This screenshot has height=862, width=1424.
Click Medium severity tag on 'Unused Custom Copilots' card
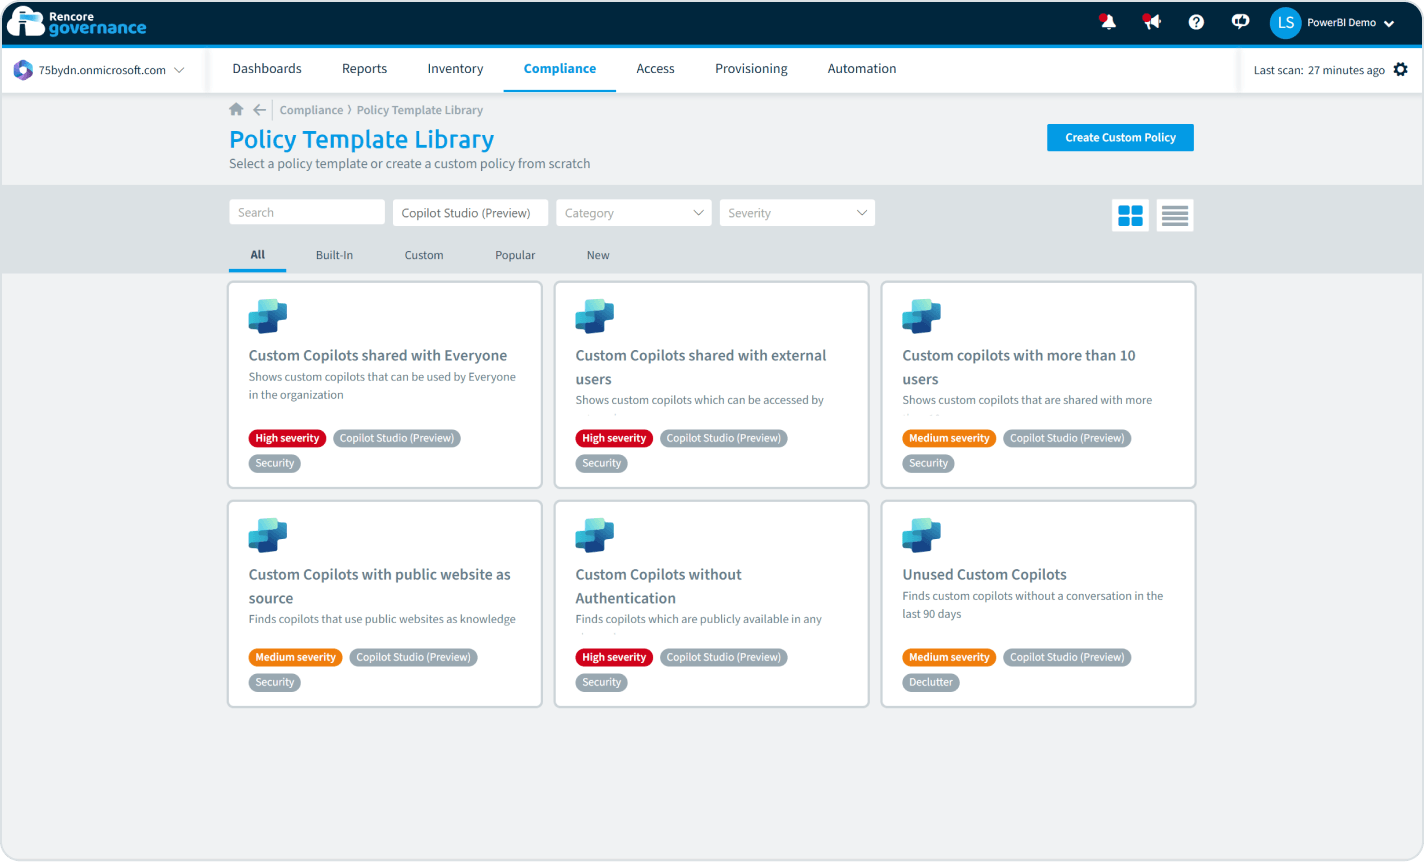[949, 657]
